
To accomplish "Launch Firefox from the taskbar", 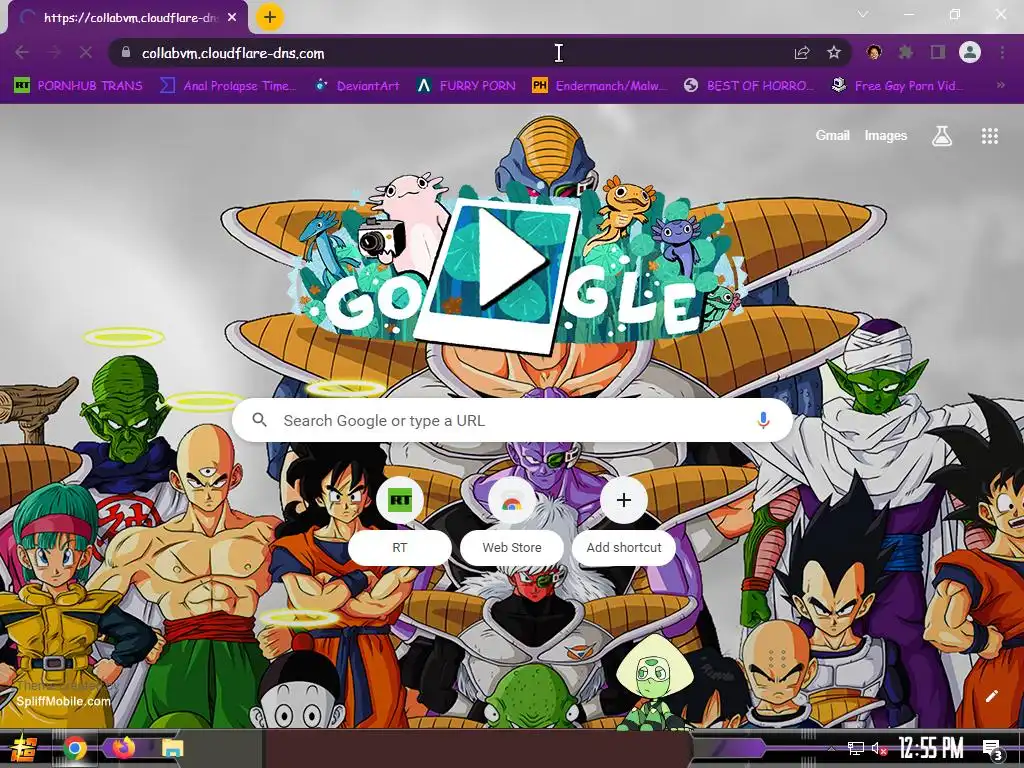I will [123, 747].
